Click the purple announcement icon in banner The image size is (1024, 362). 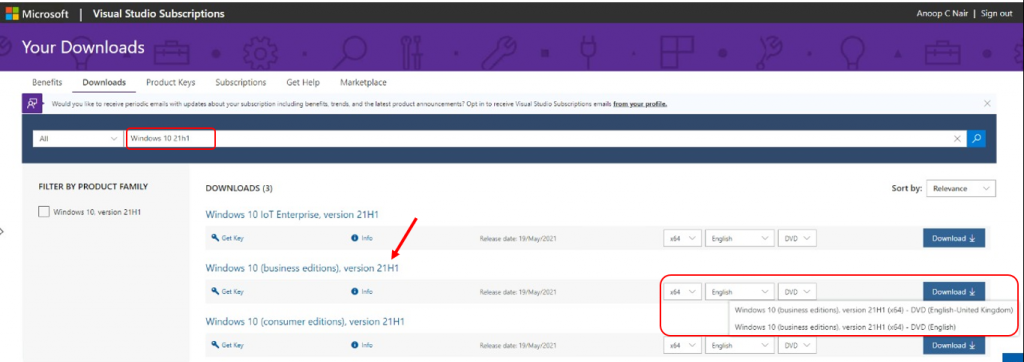tap(32, 103)
